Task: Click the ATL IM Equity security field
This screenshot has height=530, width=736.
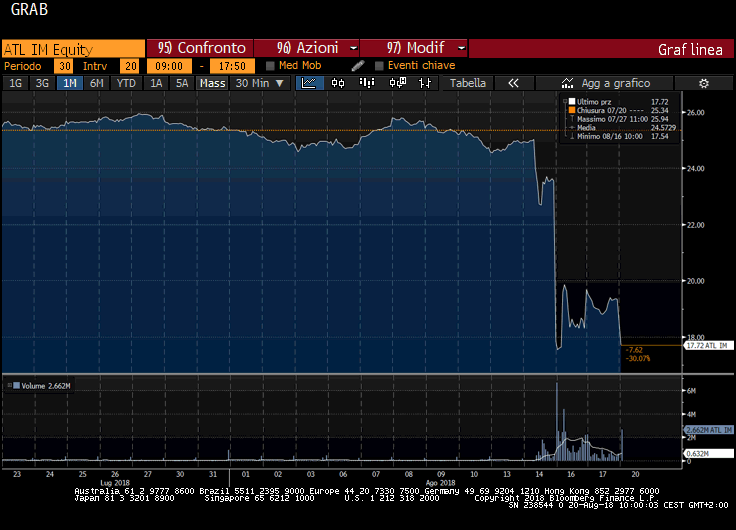Action: (73, 49)
